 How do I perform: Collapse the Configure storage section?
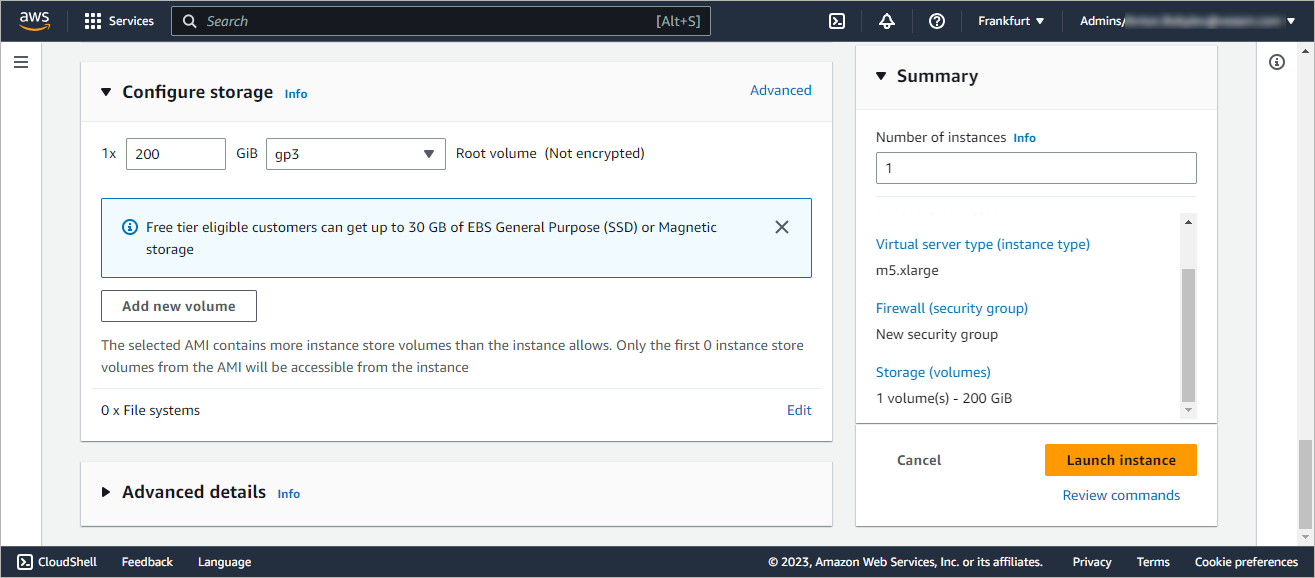[x=107, y=92]
